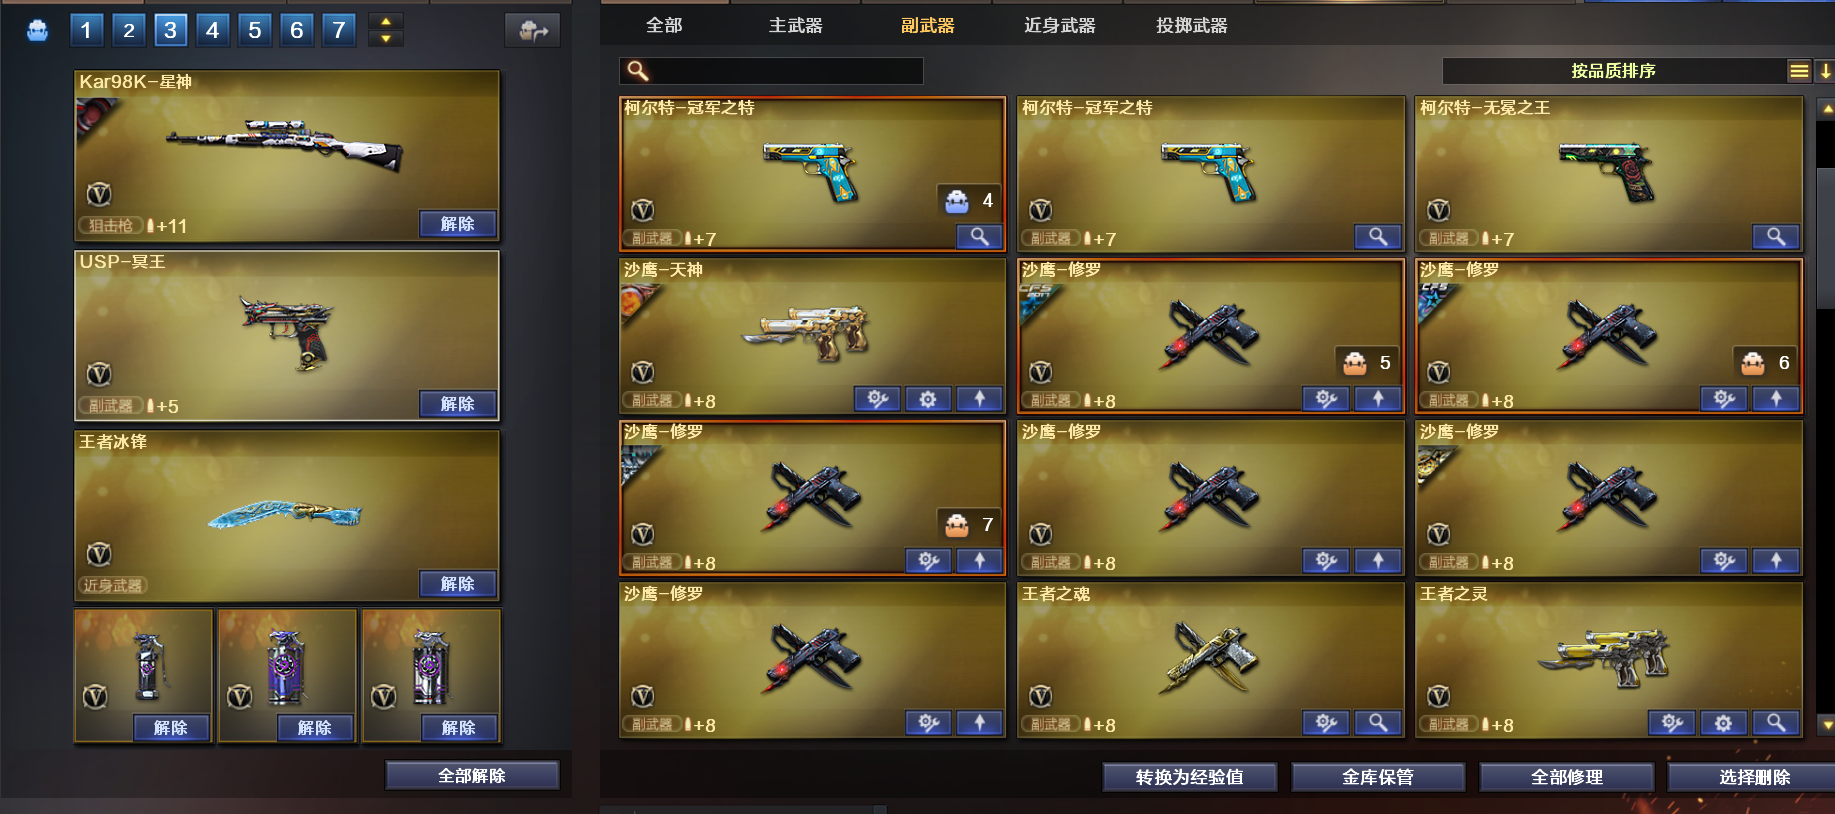Click the yellow up arrow bag stepper
The height and width of the screenshot is (814, 1835).
tap(386, 21)
